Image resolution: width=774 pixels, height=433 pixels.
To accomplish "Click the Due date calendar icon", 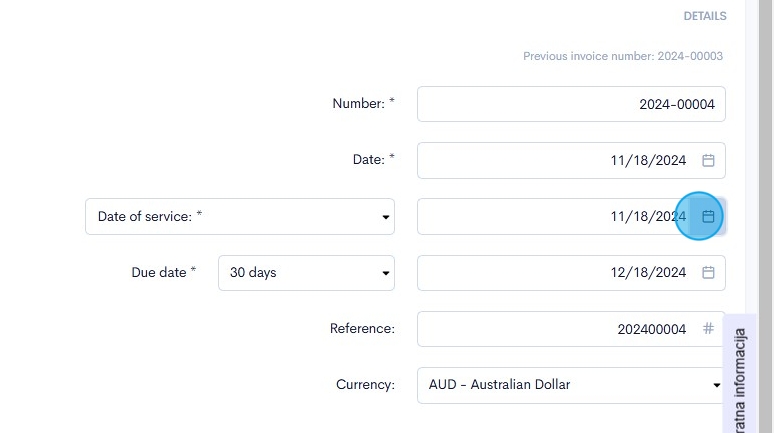I will (708, 272).
